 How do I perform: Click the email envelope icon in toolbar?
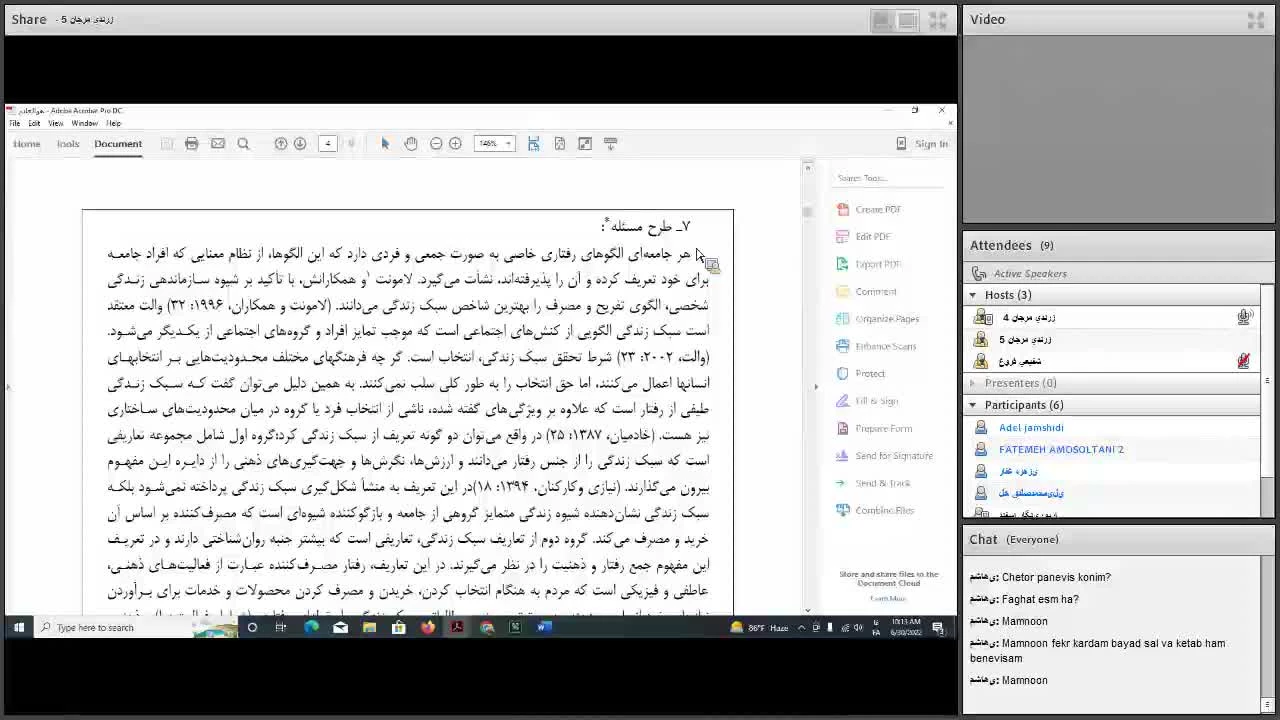[x=218, y=144]
